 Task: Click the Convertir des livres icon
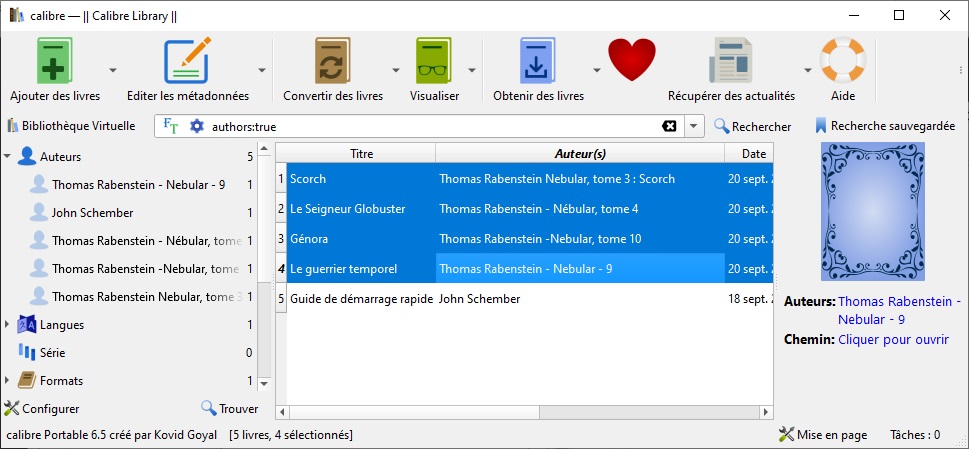point(332,62)
